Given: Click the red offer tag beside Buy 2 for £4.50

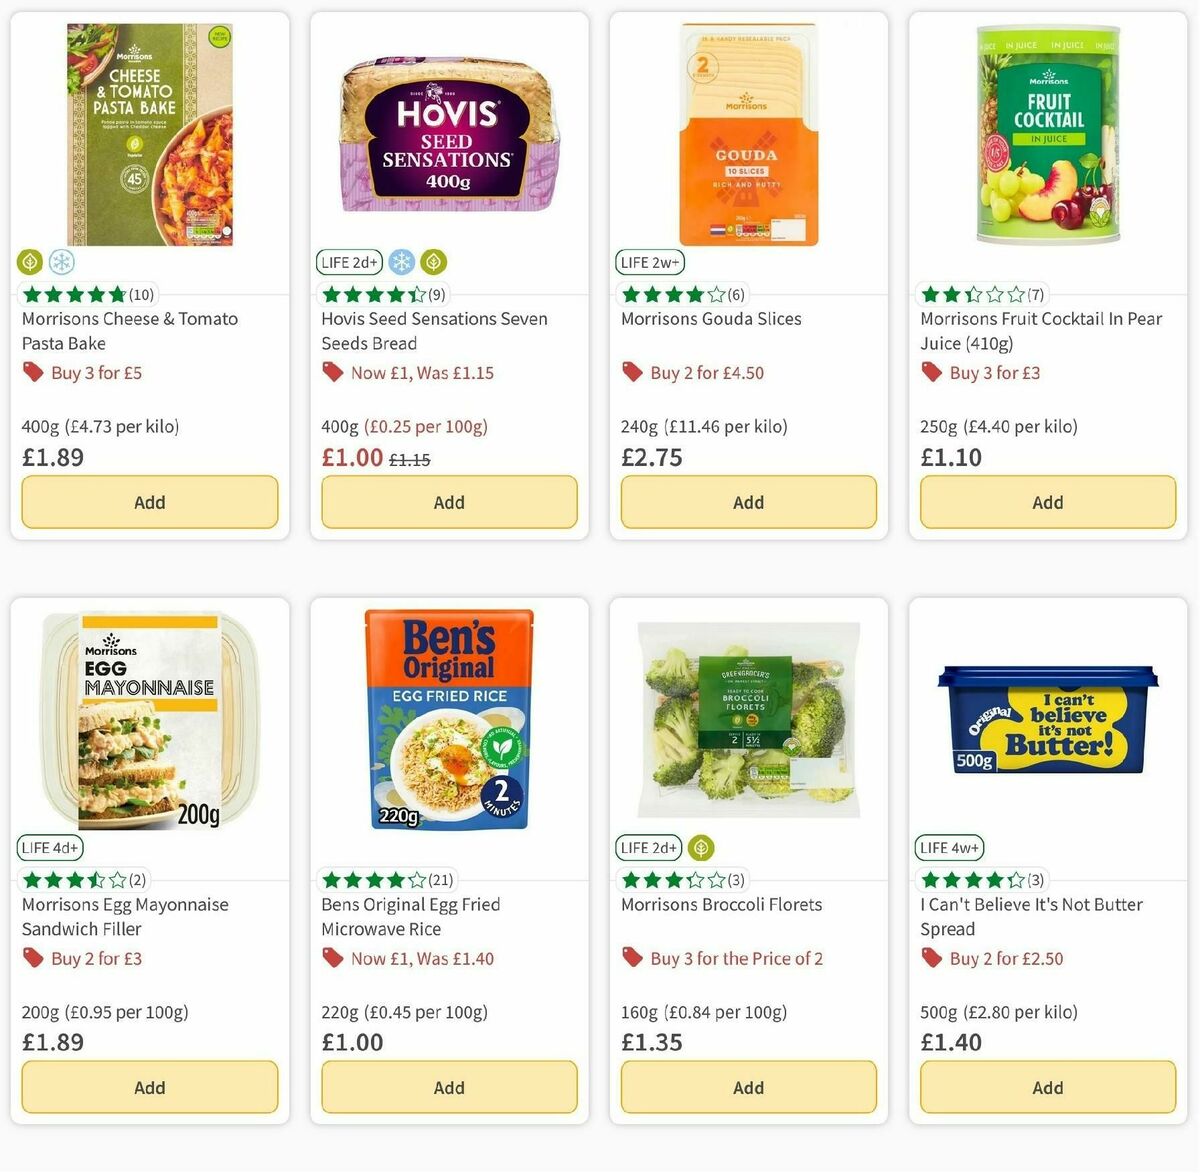Looking at the screenshot, I should coord(632,371).
